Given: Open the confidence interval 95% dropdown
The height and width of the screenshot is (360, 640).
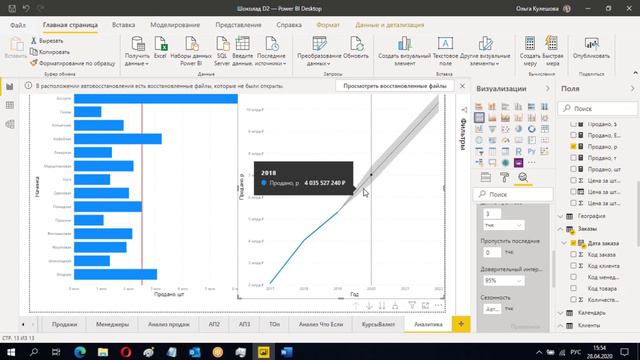Looking at the screenshot, I should (503, 281).
